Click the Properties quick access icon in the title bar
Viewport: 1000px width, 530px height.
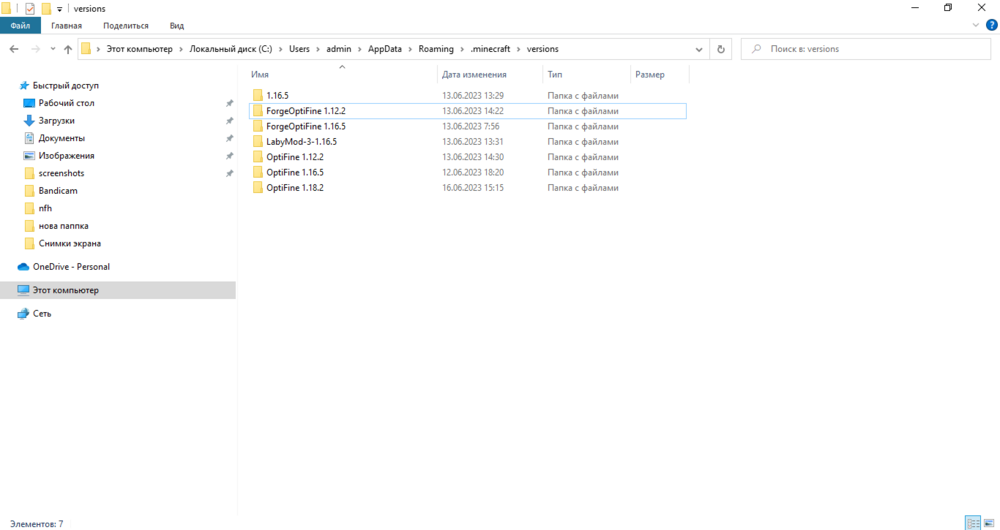click(x=29, y=8)
